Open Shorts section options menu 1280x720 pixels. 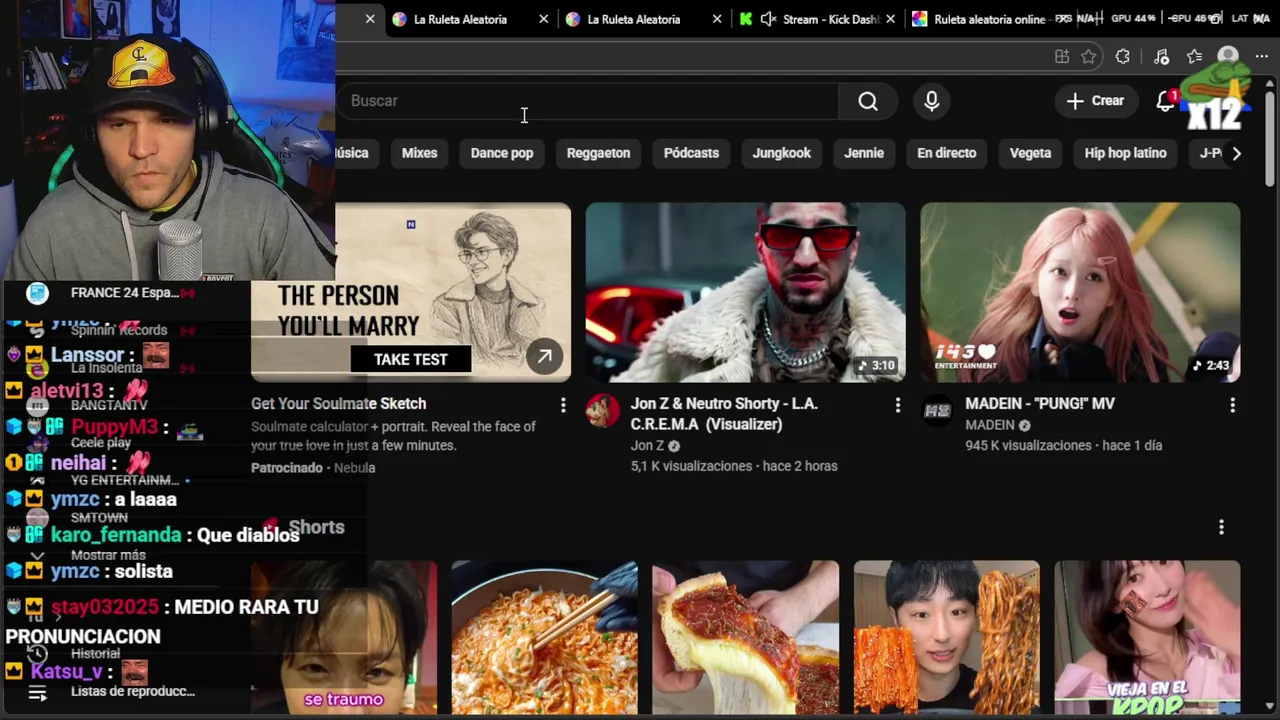point(1221,527)
